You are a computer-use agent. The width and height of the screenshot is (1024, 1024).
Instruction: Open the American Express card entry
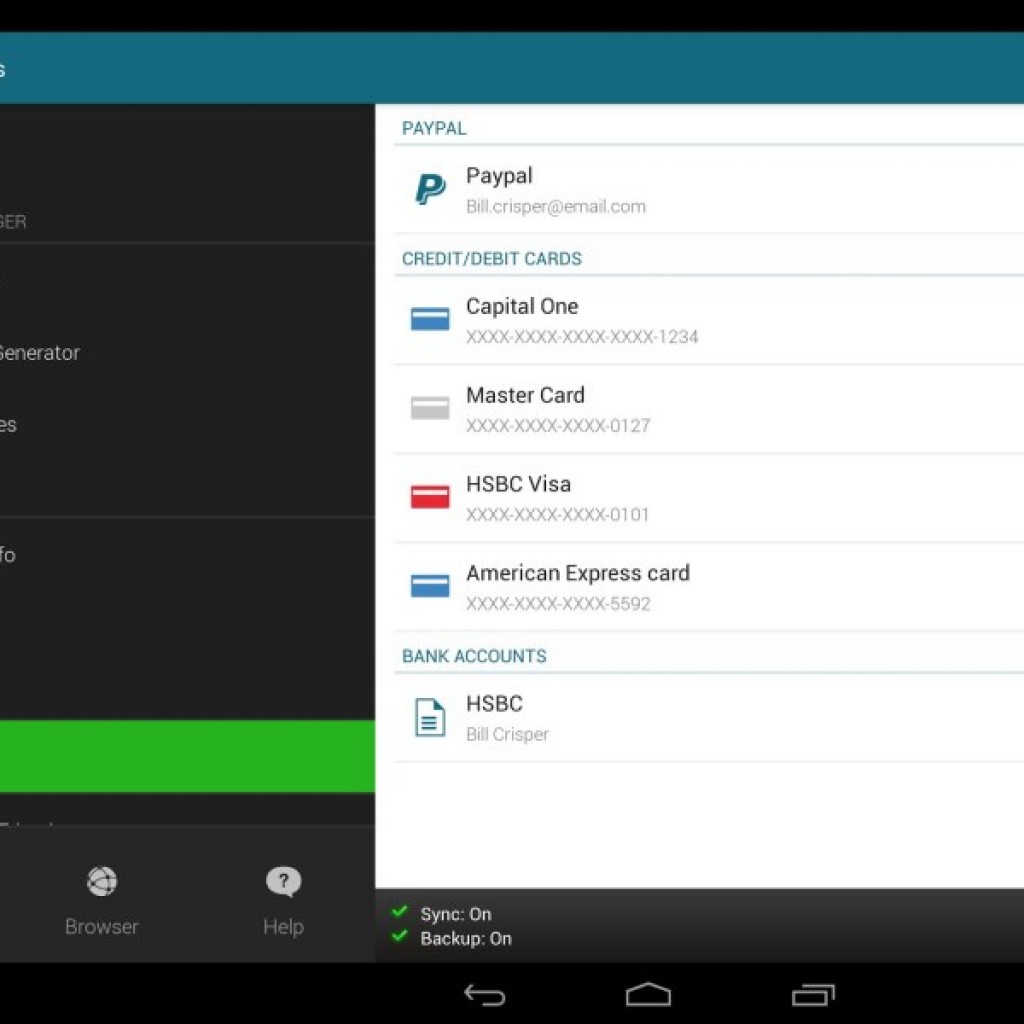[x=709, y=586]
